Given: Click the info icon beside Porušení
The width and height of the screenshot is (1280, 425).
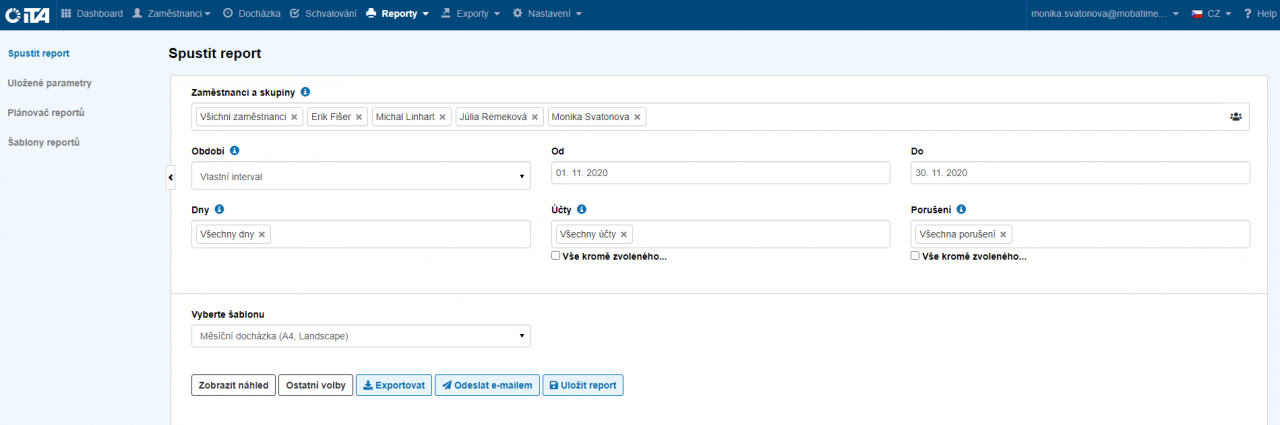Looking at the screenshot, I should pyautogui.click(x=961, y=210).
